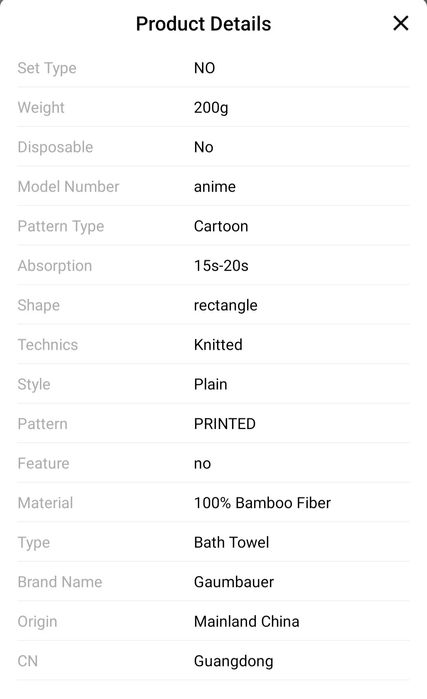The image size is (427, 699).
Task: Tap the Mainland China origin value
Action: coord(246,621)
